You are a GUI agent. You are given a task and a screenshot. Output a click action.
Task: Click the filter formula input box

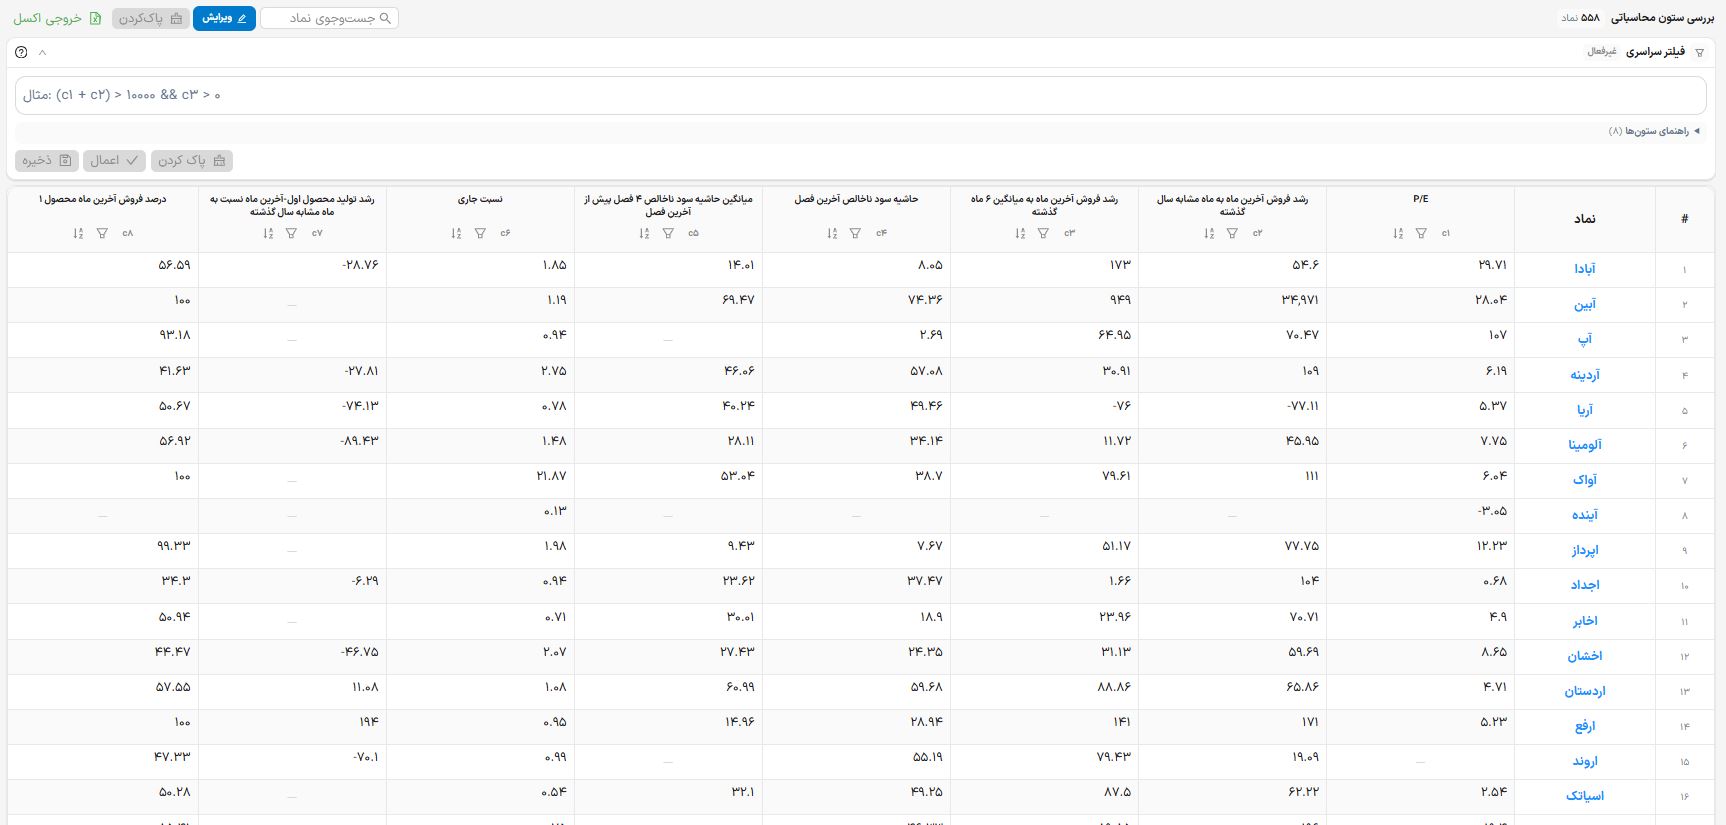tap(861, 95)
